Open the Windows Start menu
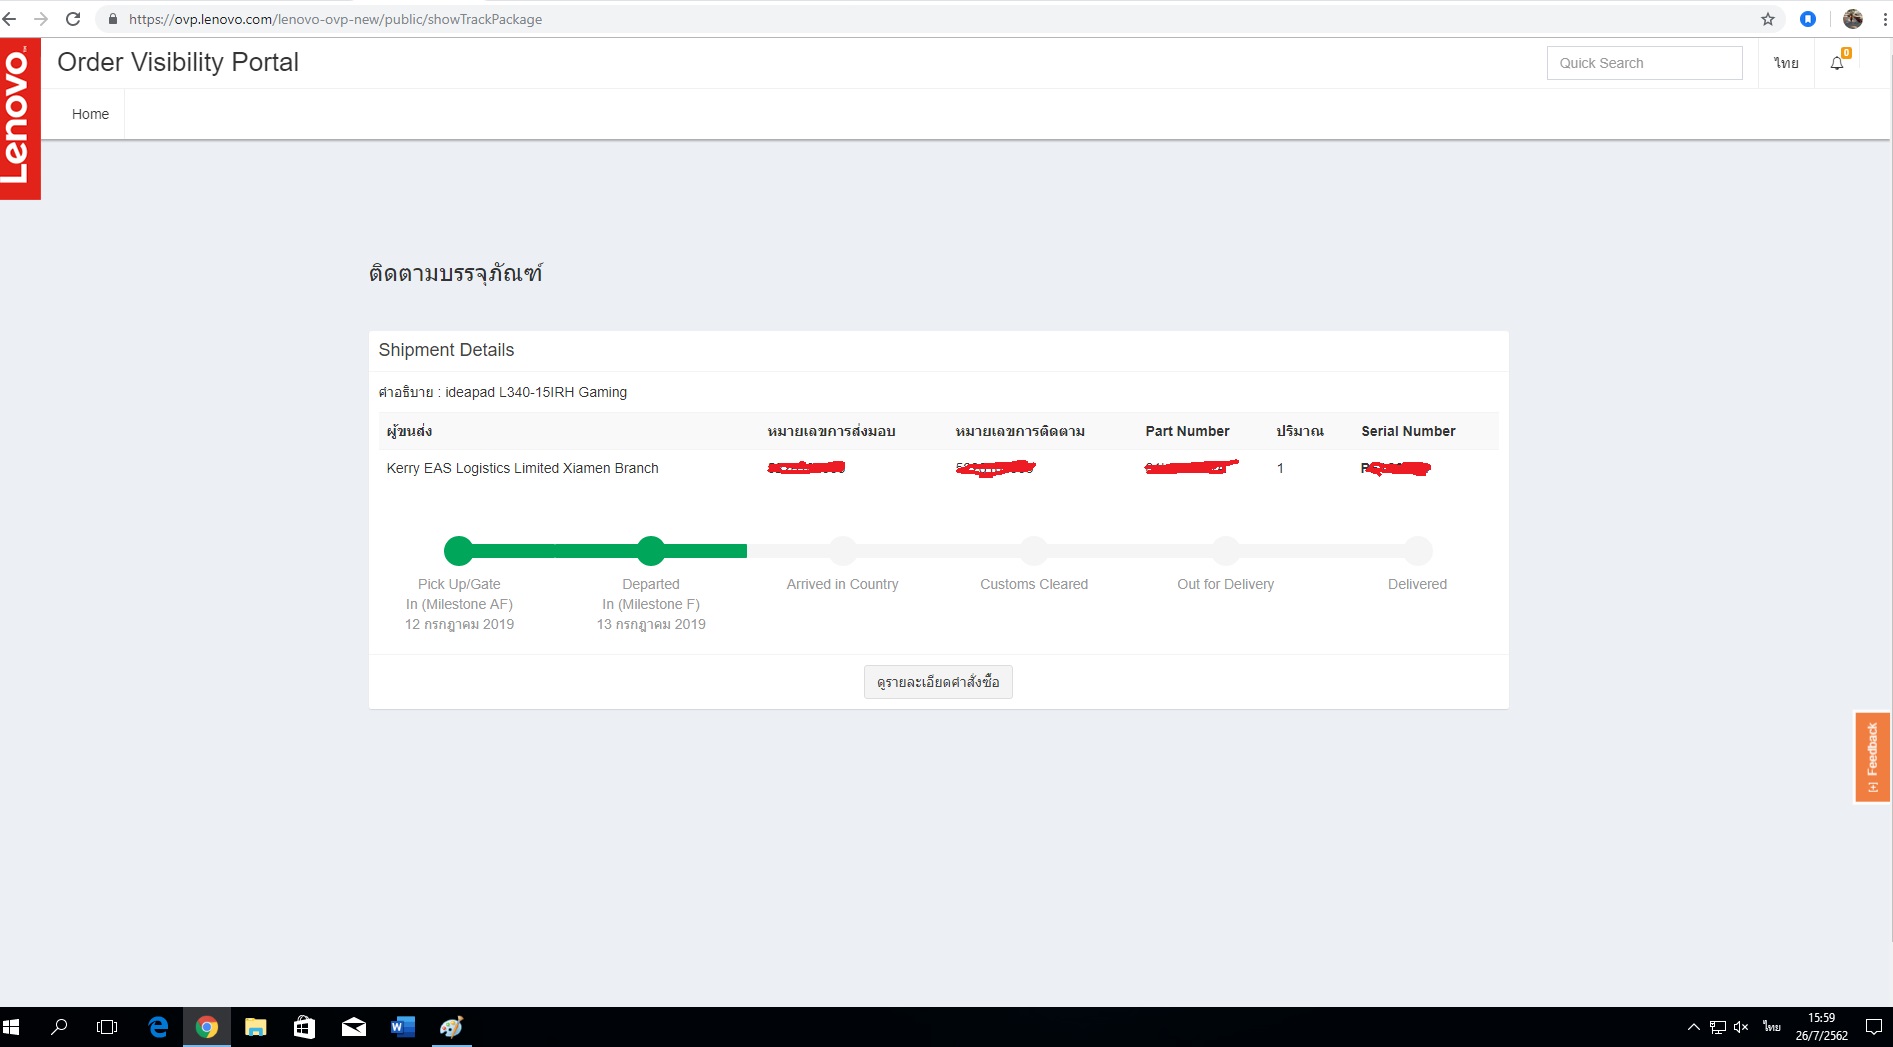The image size is (1893, 1047). click(12, 1027)
